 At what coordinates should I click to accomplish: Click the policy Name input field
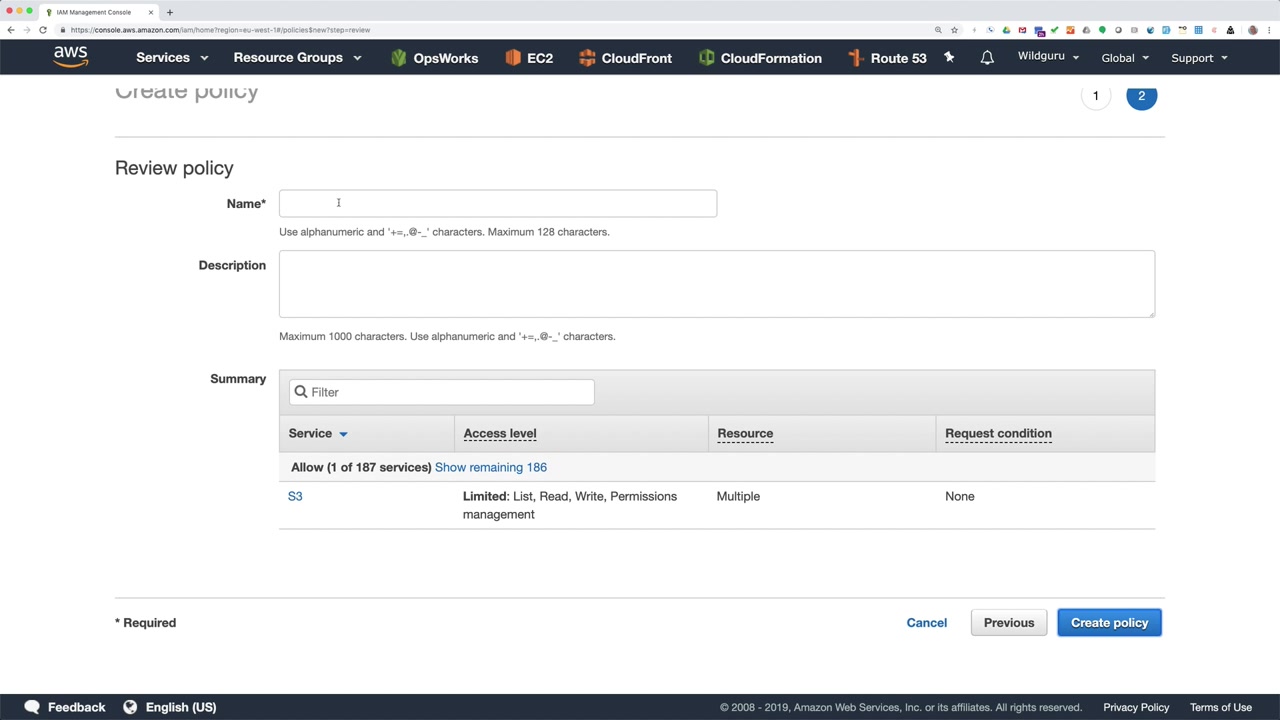498,204
